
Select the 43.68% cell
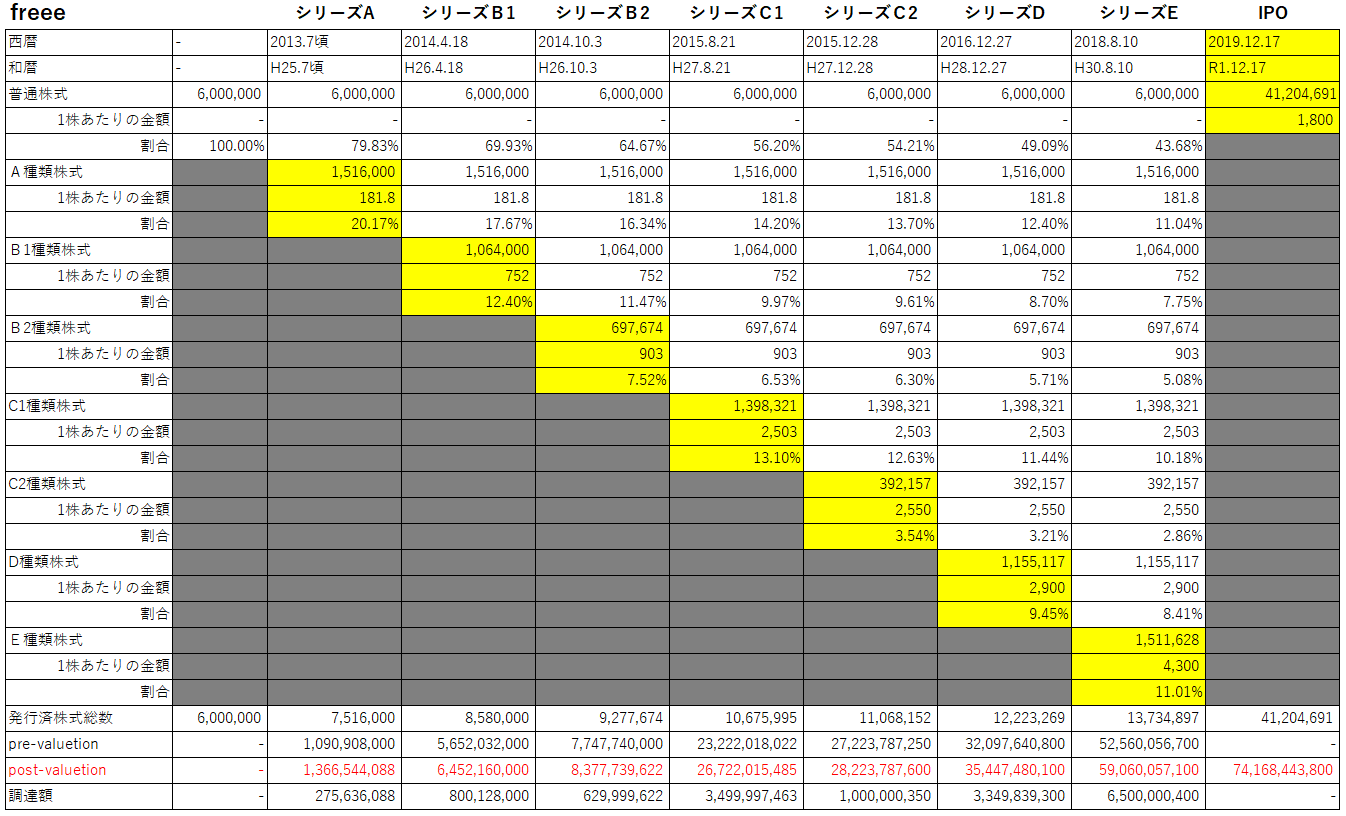click(x=1138, y=147)
